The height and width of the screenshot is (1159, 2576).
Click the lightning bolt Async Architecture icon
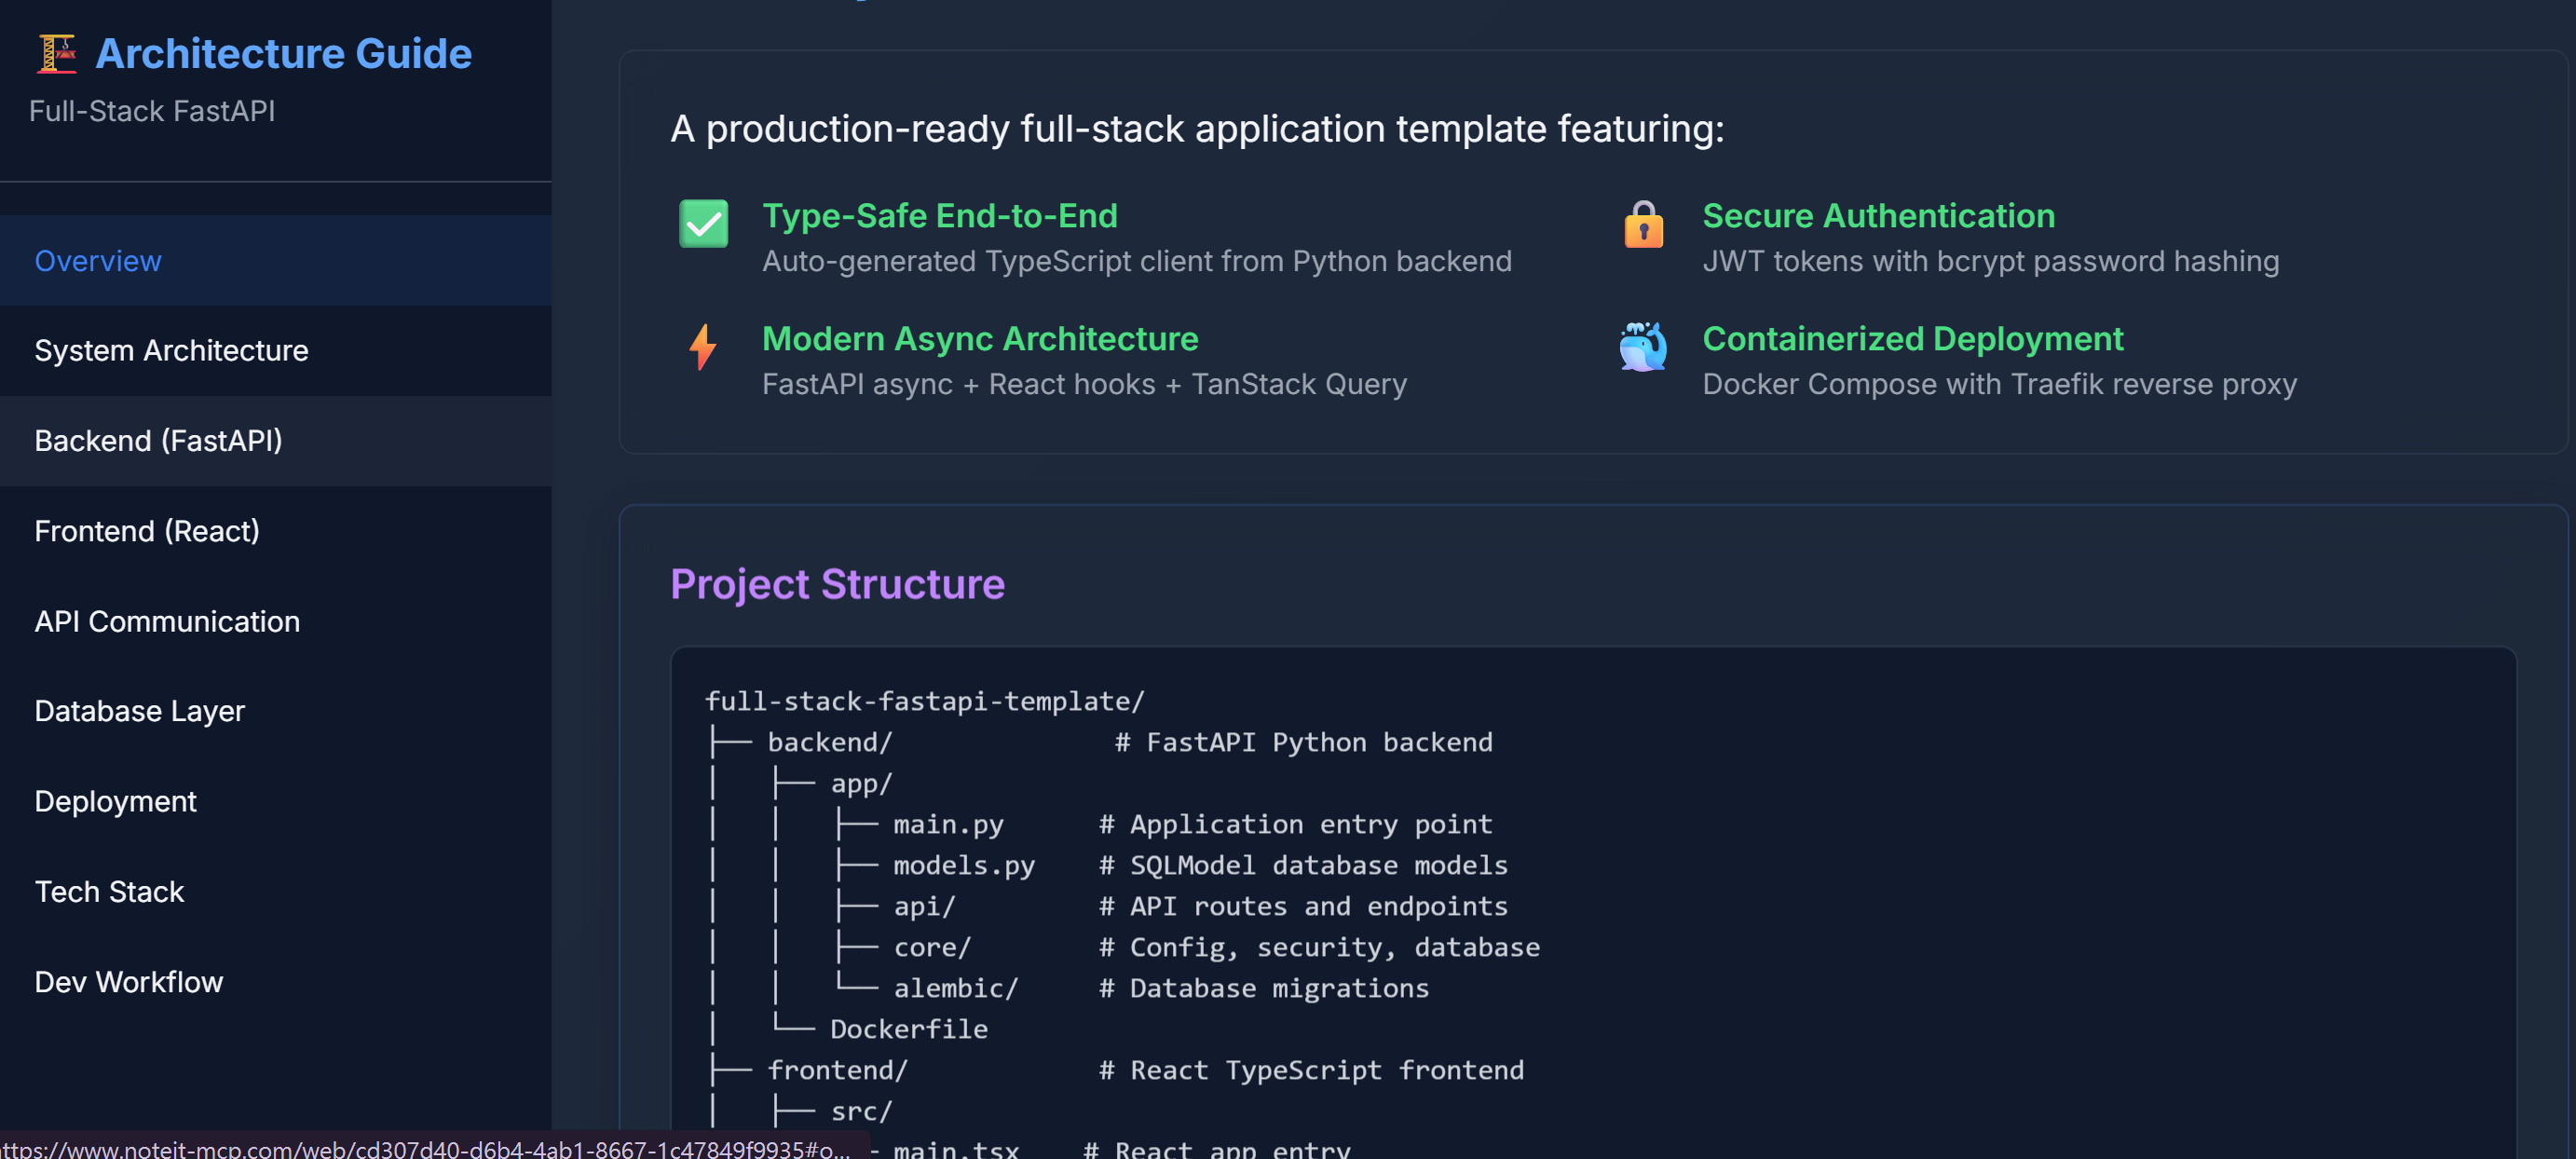coord(703,346)
